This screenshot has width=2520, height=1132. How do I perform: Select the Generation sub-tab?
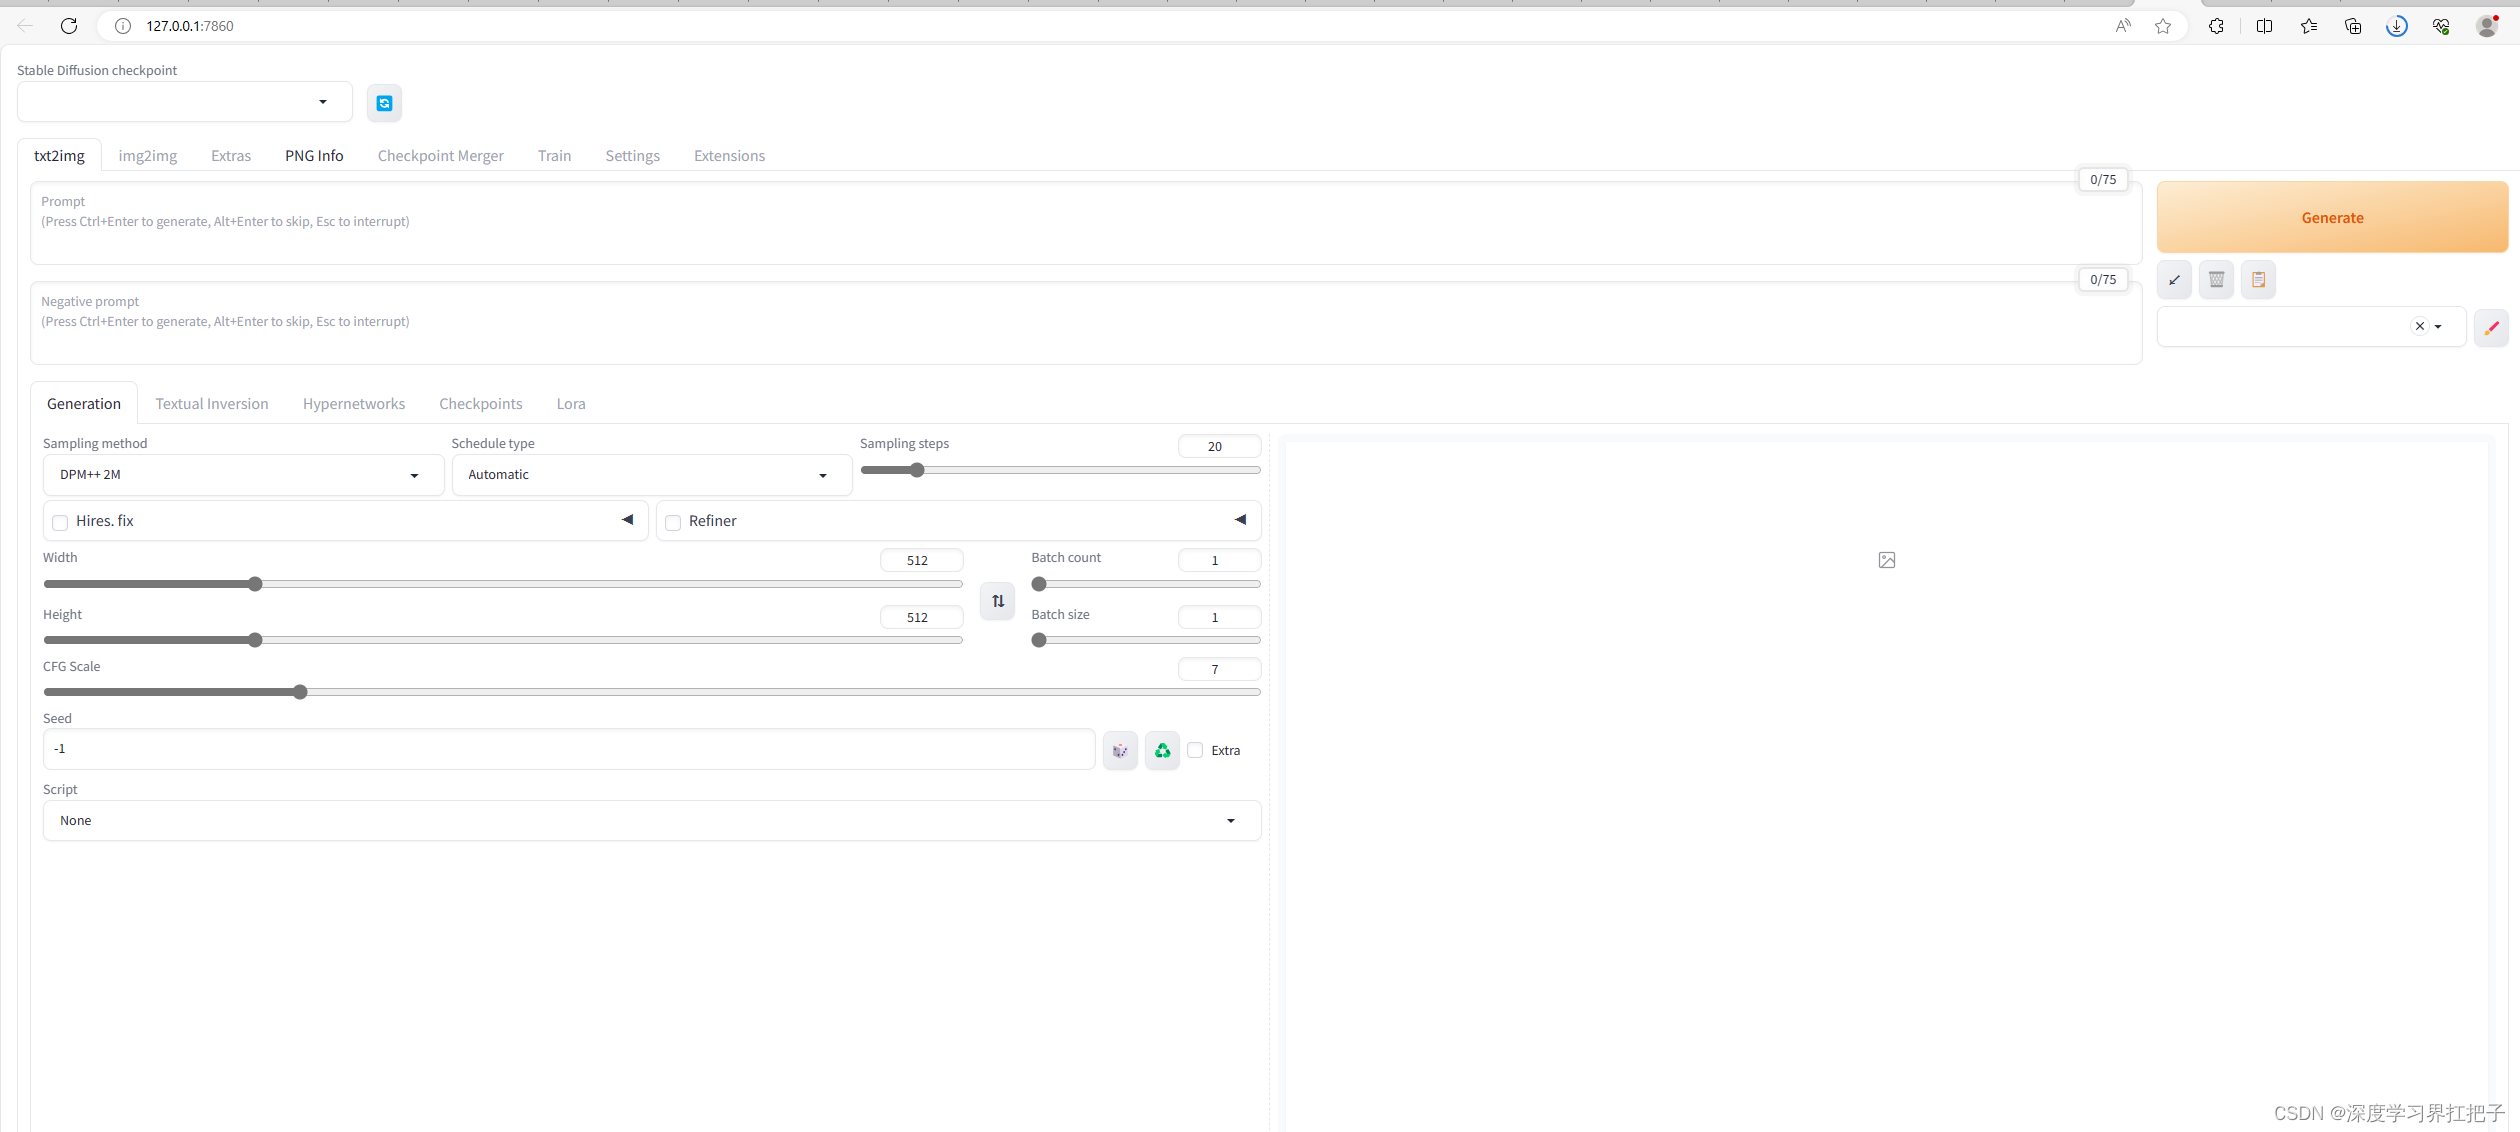coord(84,404)
